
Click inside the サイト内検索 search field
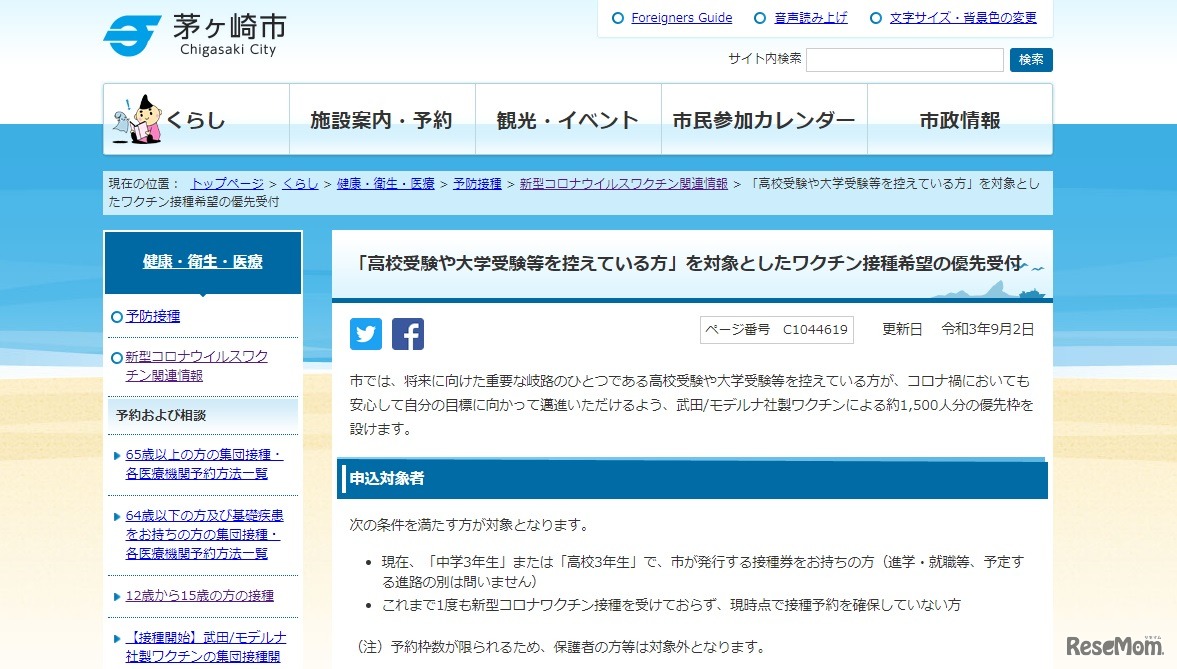point(903,60)
